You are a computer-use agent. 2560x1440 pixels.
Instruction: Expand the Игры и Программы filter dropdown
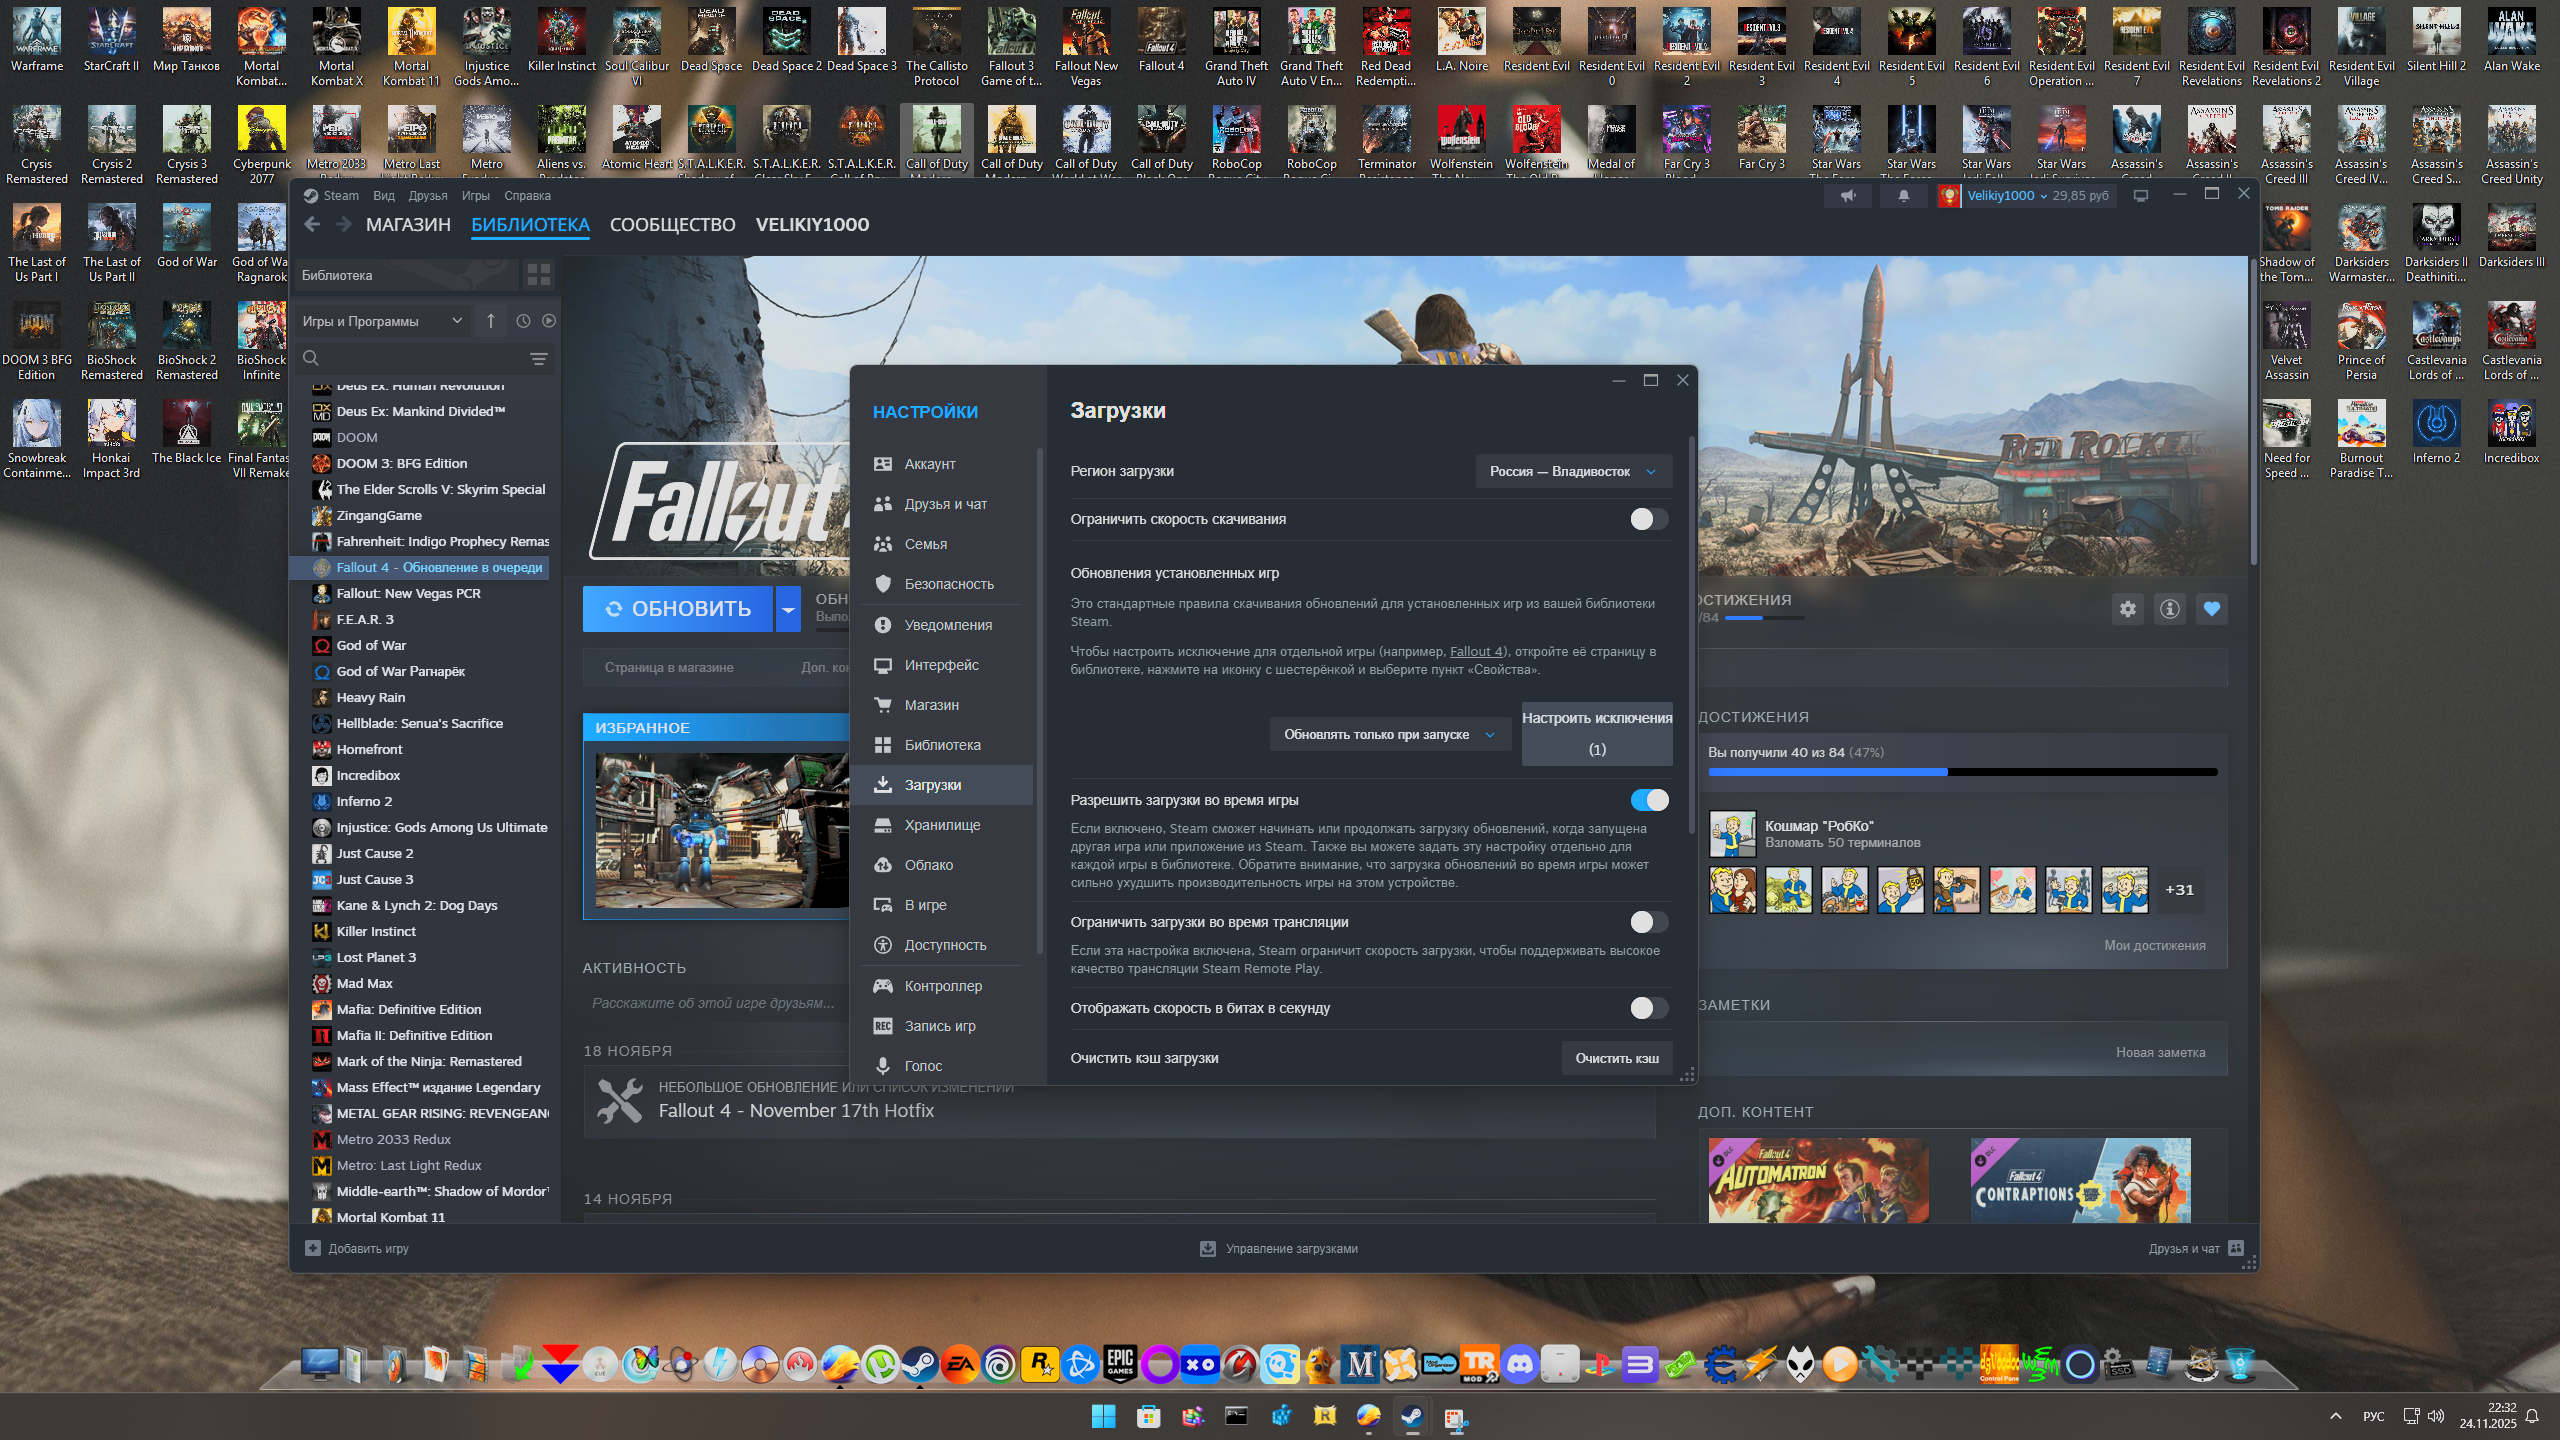pyautogui.click(x=382, y=321)
